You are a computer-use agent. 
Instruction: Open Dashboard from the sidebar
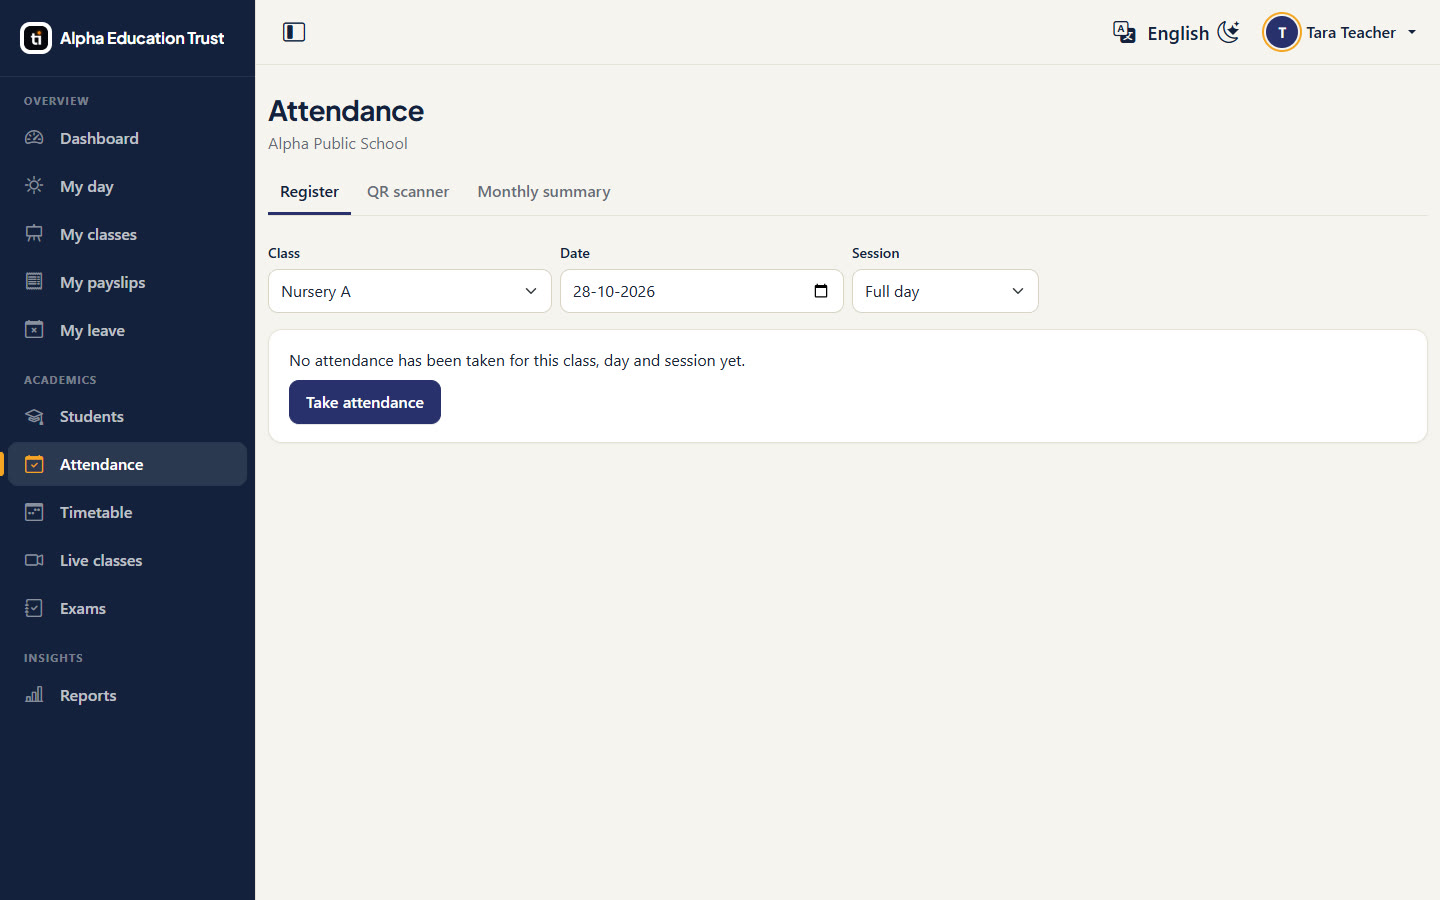[x=127, y=138]
